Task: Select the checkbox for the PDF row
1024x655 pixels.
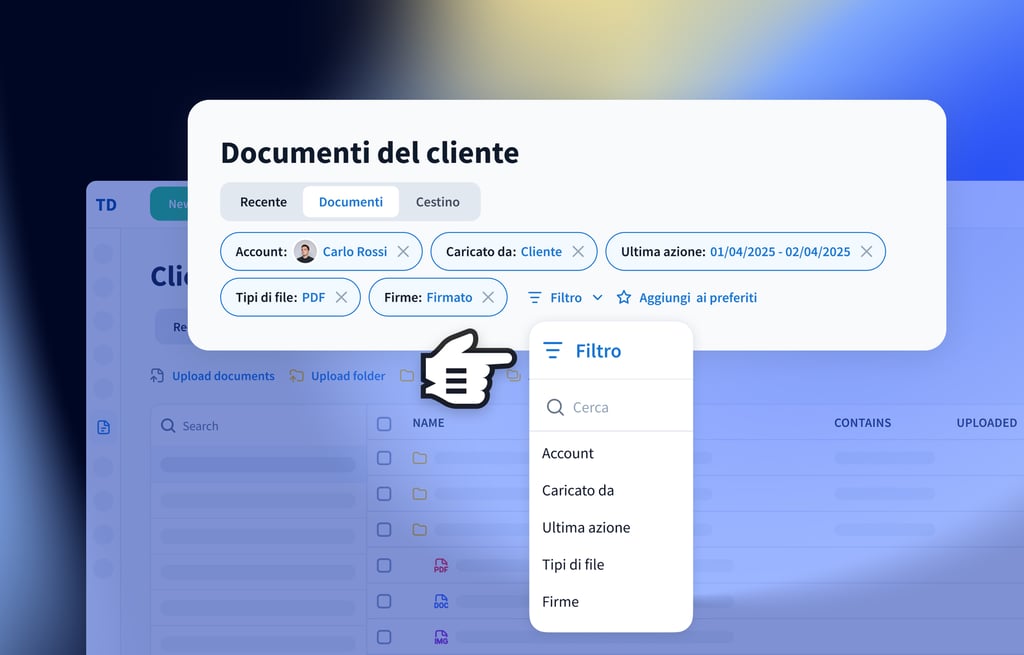Action: pyautogui.click(x=384, y=566)
